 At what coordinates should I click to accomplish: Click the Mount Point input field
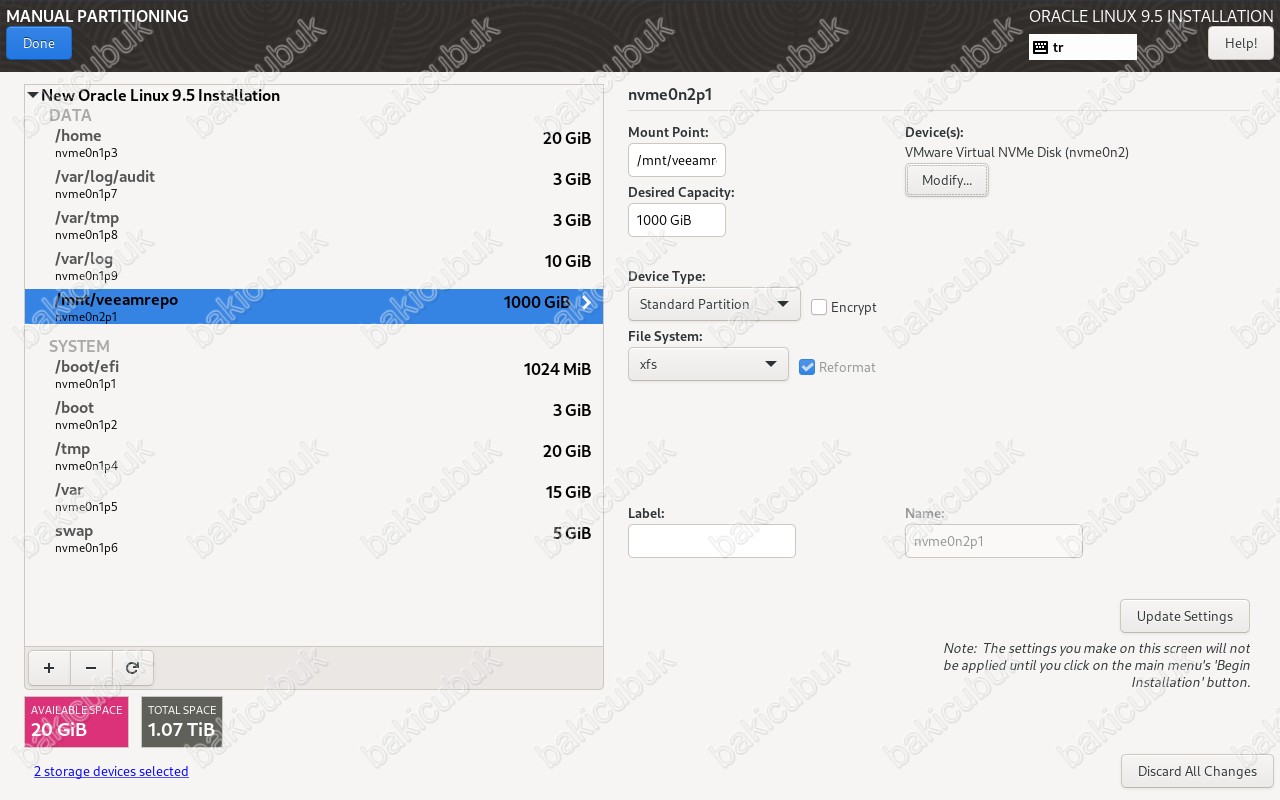click(x=677, y=160)
